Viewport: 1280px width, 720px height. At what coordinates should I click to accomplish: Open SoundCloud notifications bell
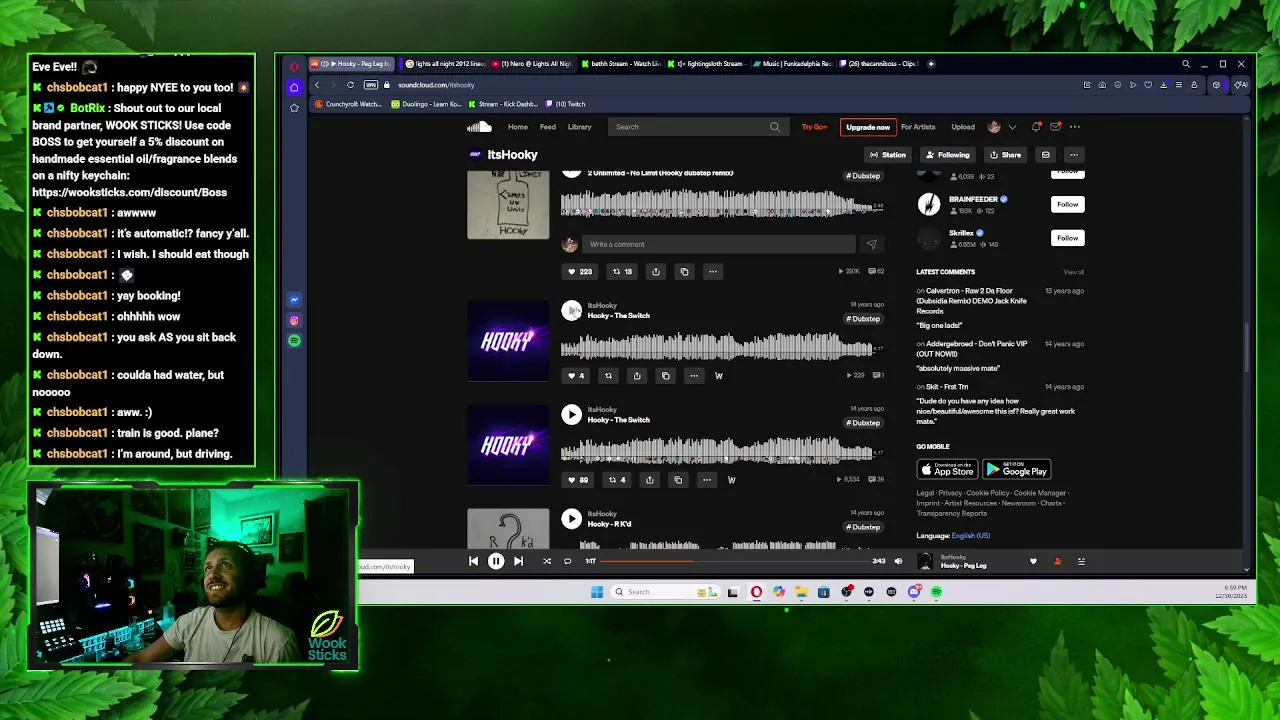tap(1037, 127)
